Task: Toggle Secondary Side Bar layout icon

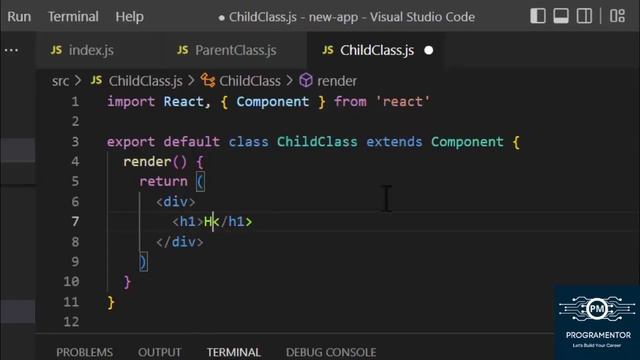Action: pos(584,16)
